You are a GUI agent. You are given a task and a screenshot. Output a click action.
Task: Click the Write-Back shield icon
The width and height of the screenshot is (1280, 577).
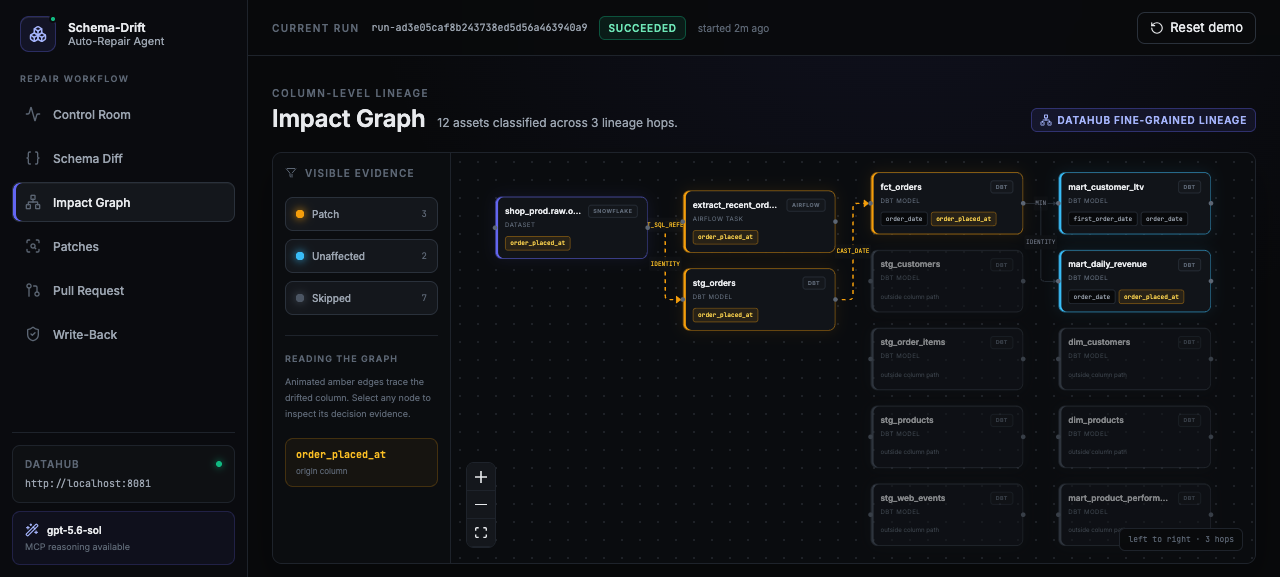click(33, 334)
